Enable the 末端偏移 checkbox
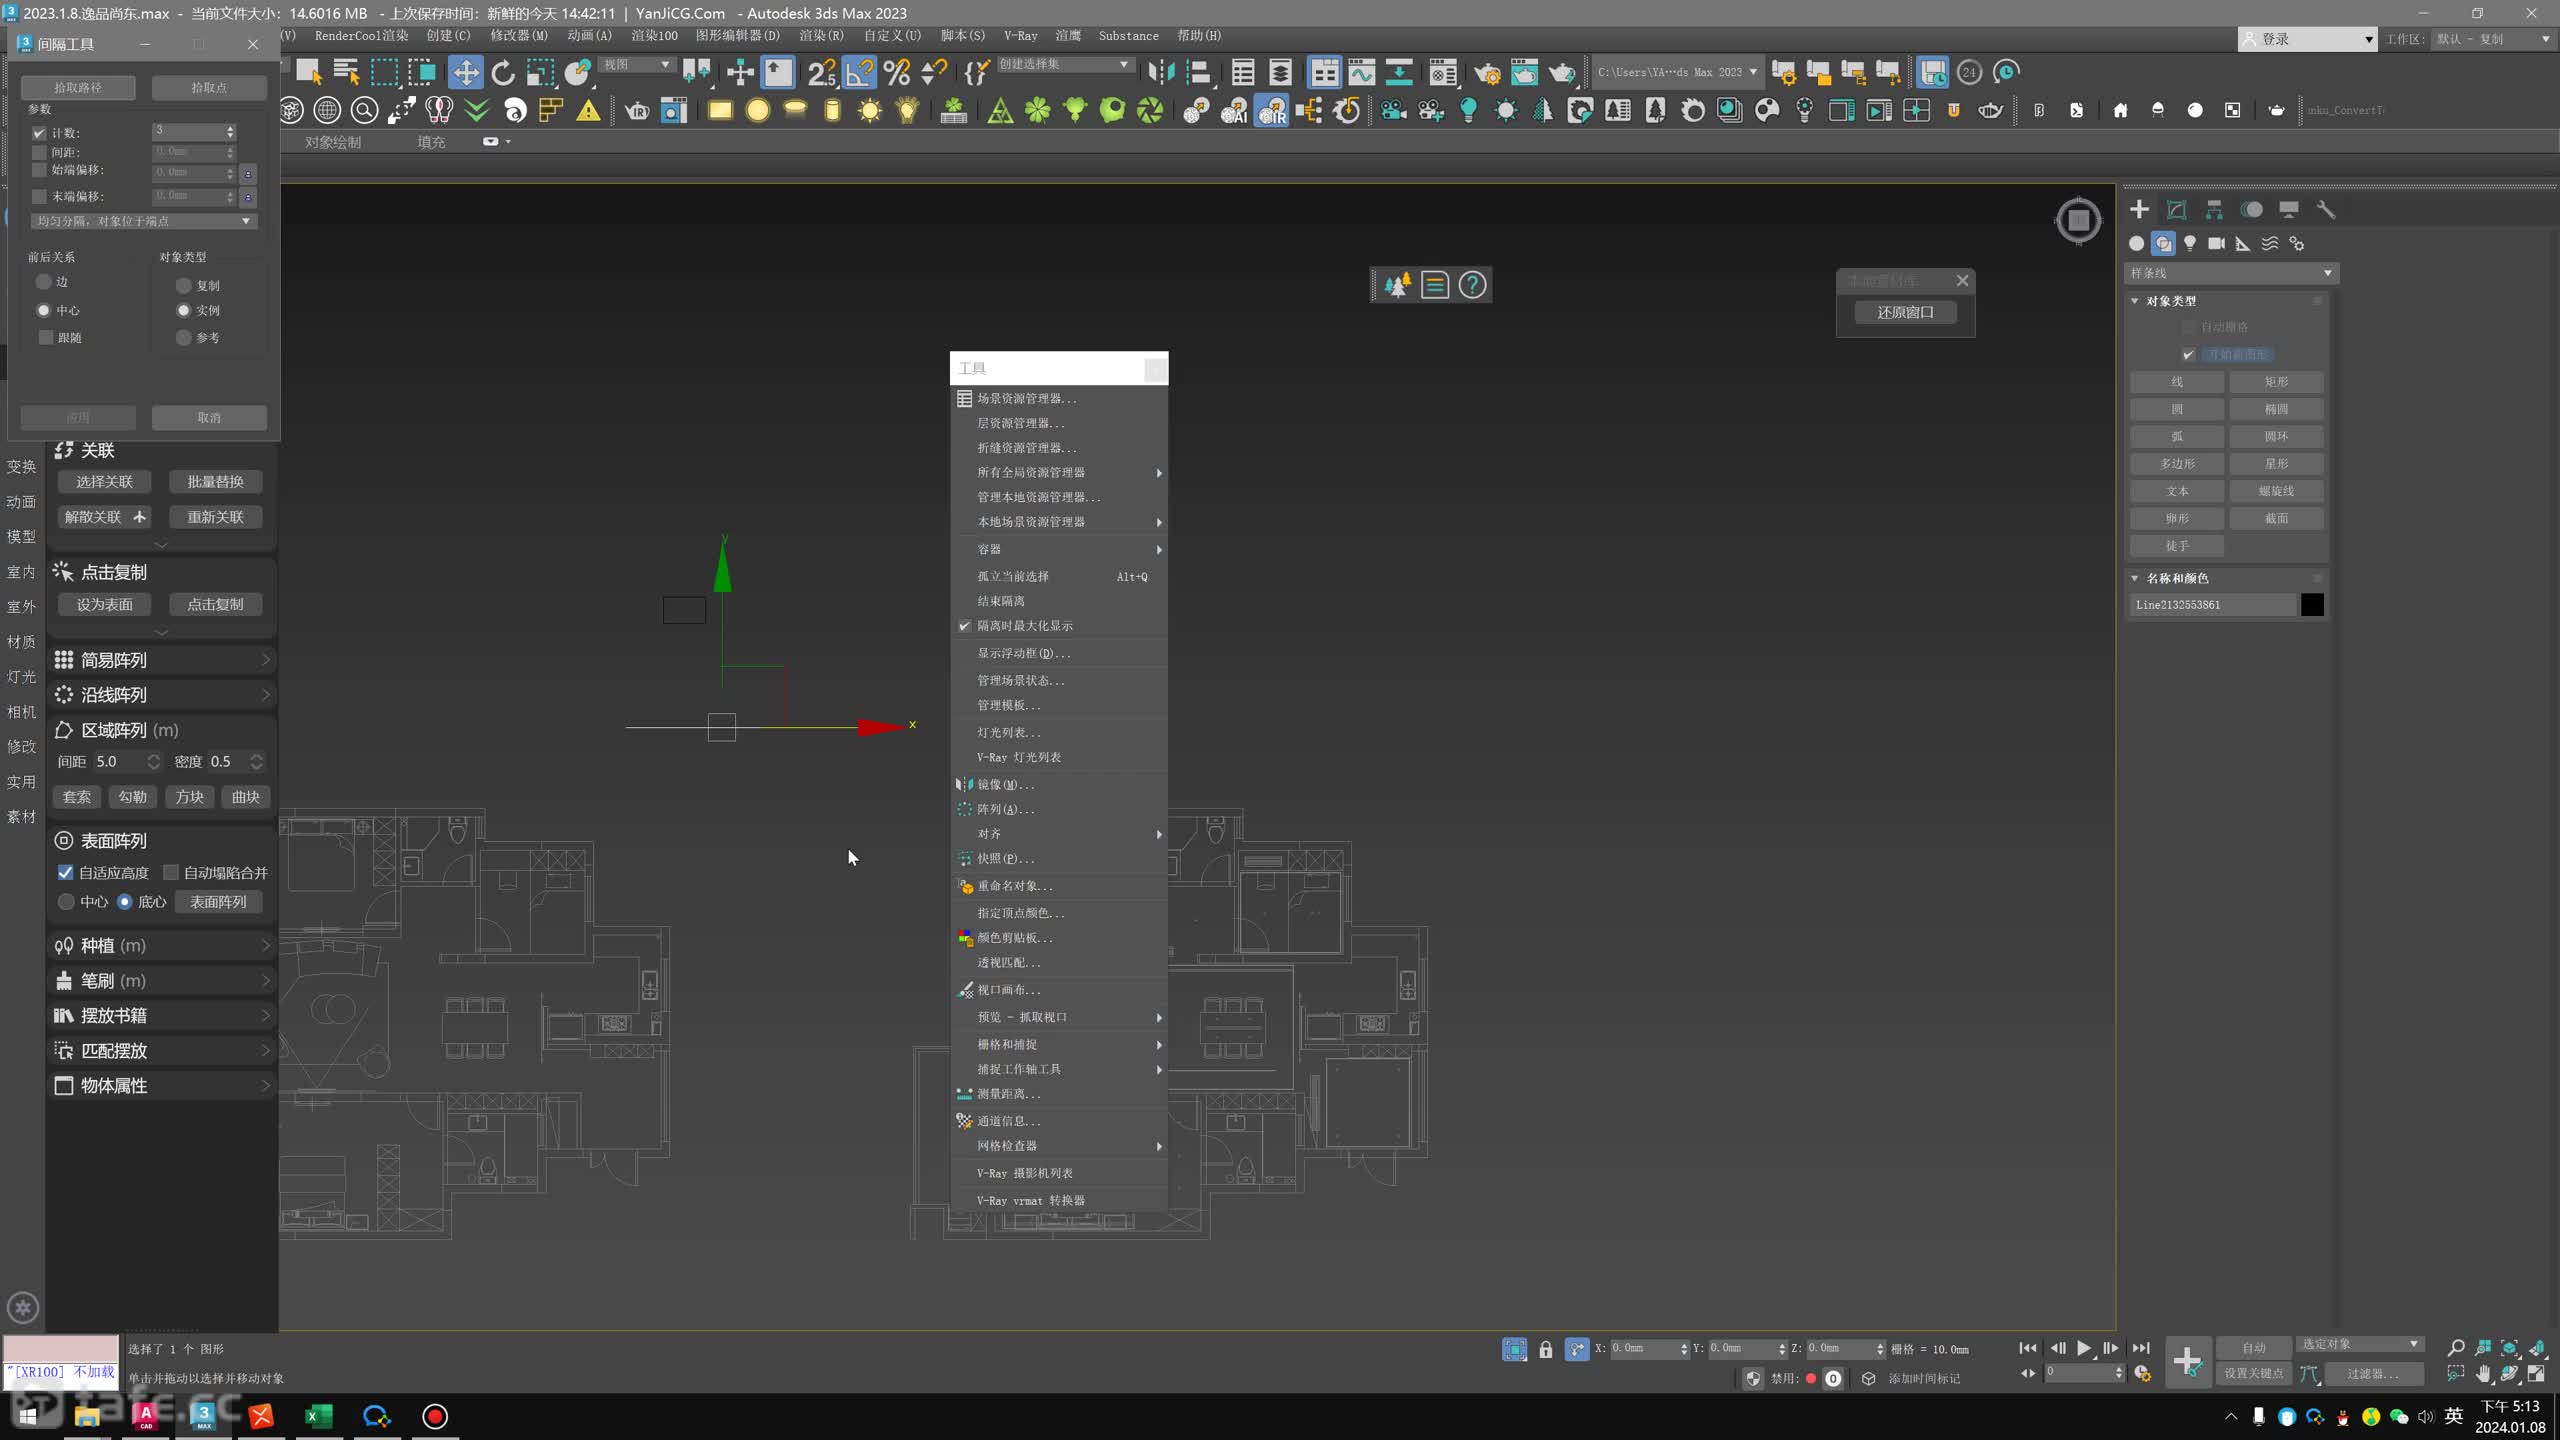Viewport: 2560px width, 1440px height. pyautogui.click(x=39, y=196)
